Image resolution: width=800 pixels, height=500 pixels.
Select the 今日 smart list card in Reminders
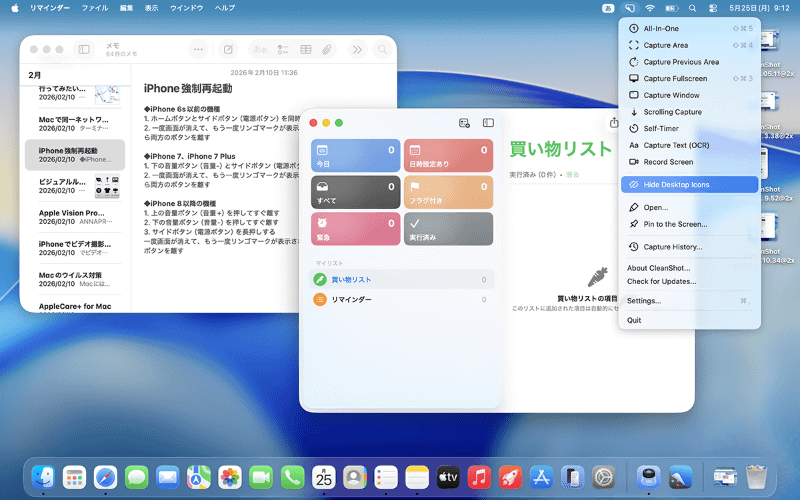(x=356, y=156)
